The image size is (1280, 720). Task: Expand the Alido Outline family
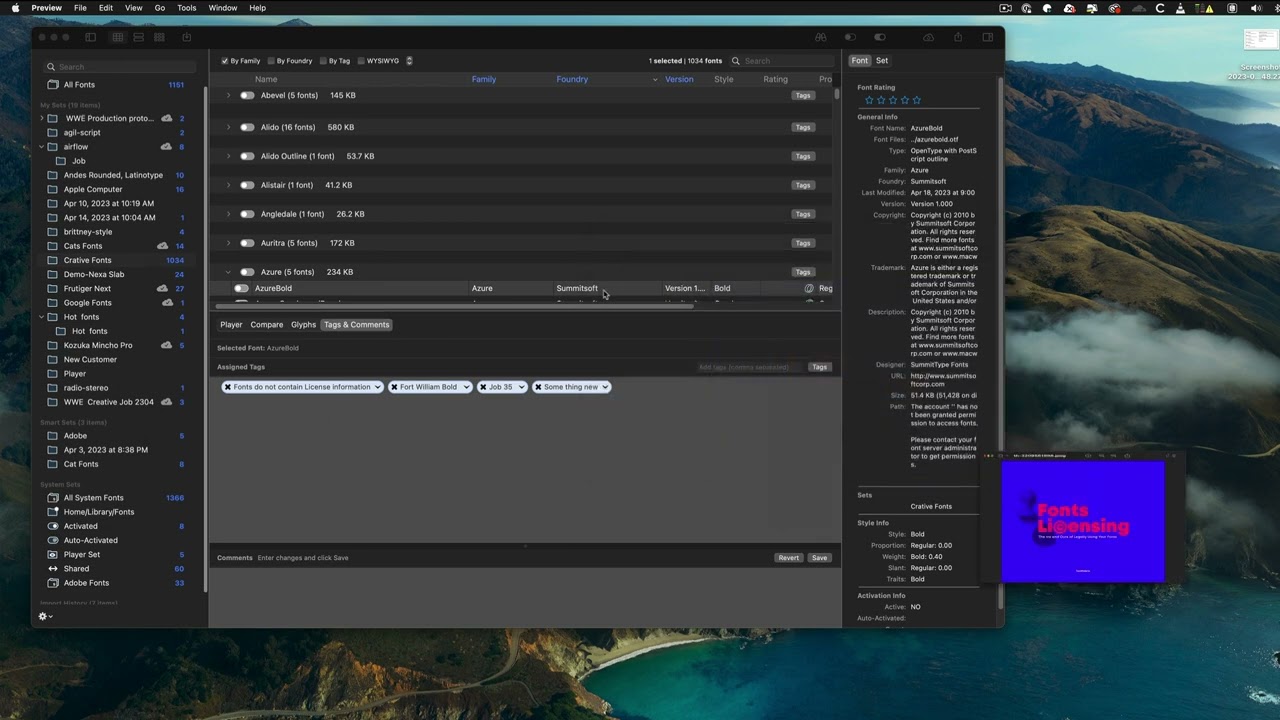pyautogui.click(x=228, y=157)
